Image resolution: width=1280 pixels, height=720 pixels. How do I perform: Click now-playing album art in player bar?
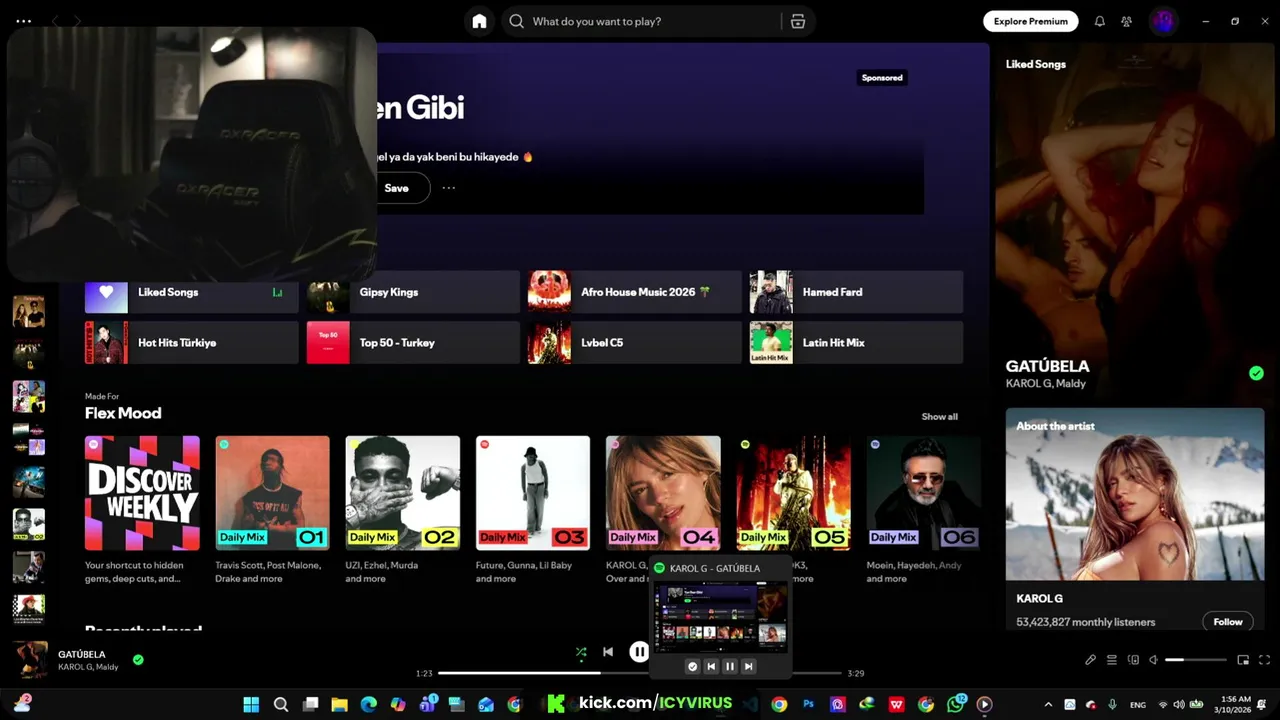30,660
